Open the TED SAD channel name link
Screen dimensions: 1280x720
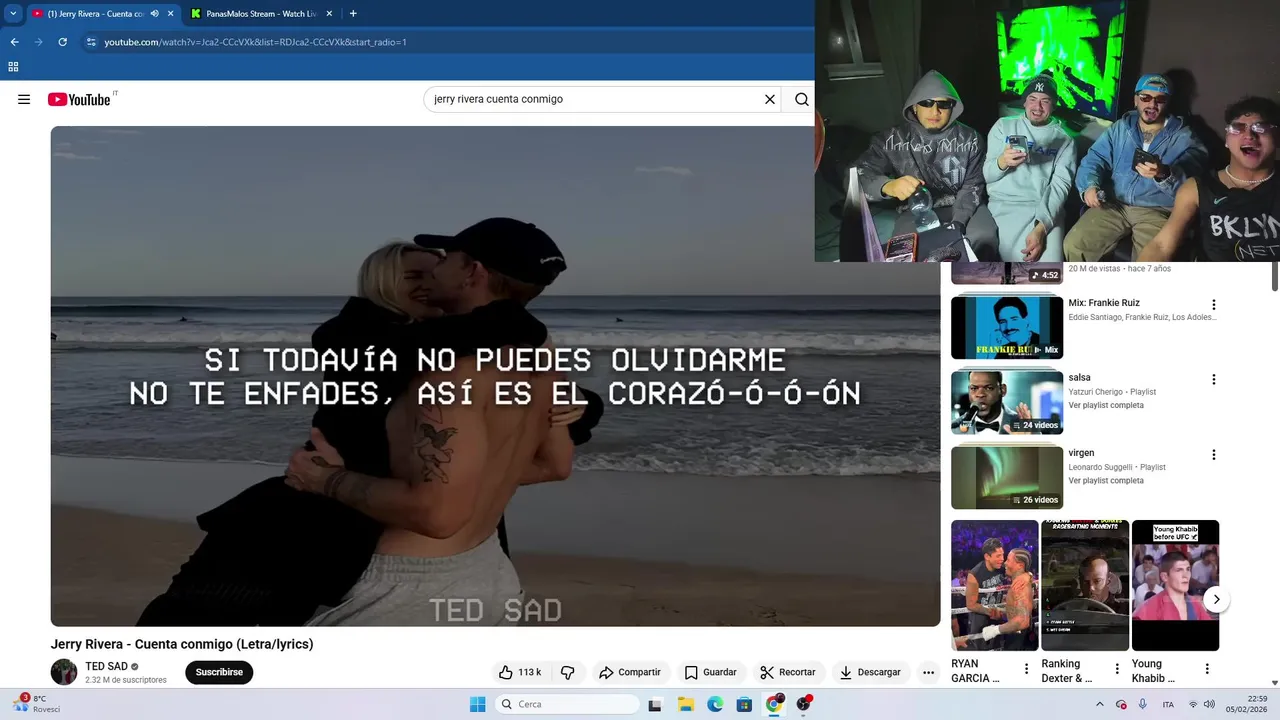[x=106, y=666]
